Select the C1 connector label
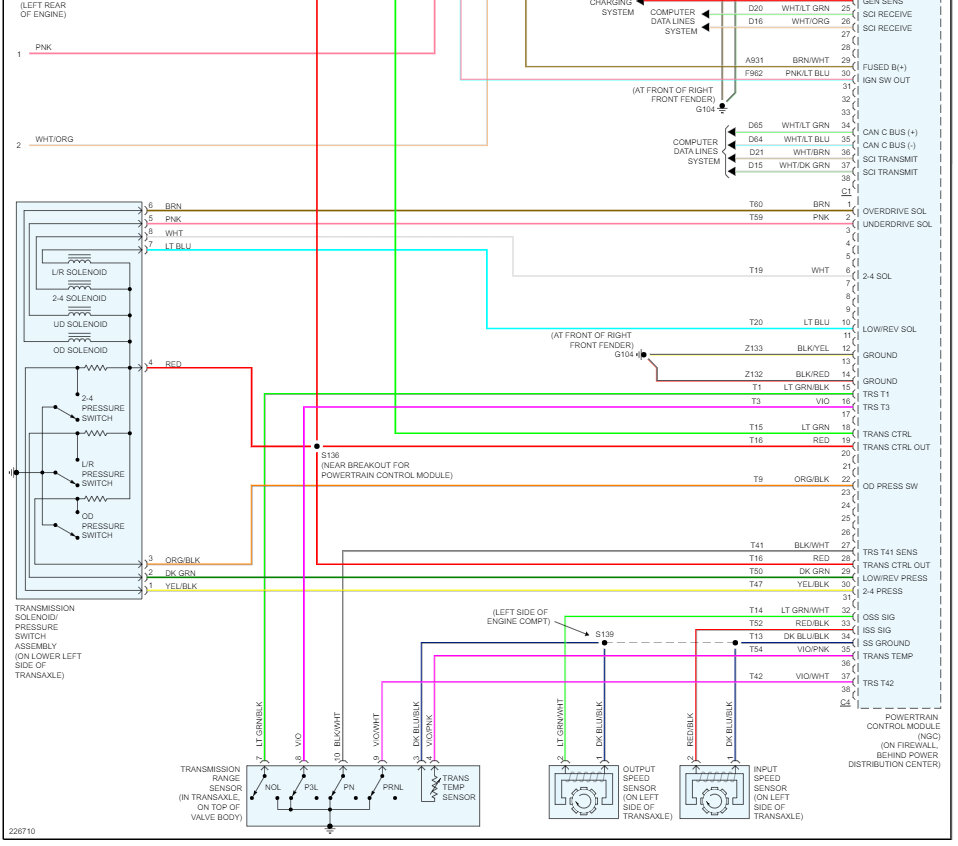958x846 pixels. [x=846, y=191]
